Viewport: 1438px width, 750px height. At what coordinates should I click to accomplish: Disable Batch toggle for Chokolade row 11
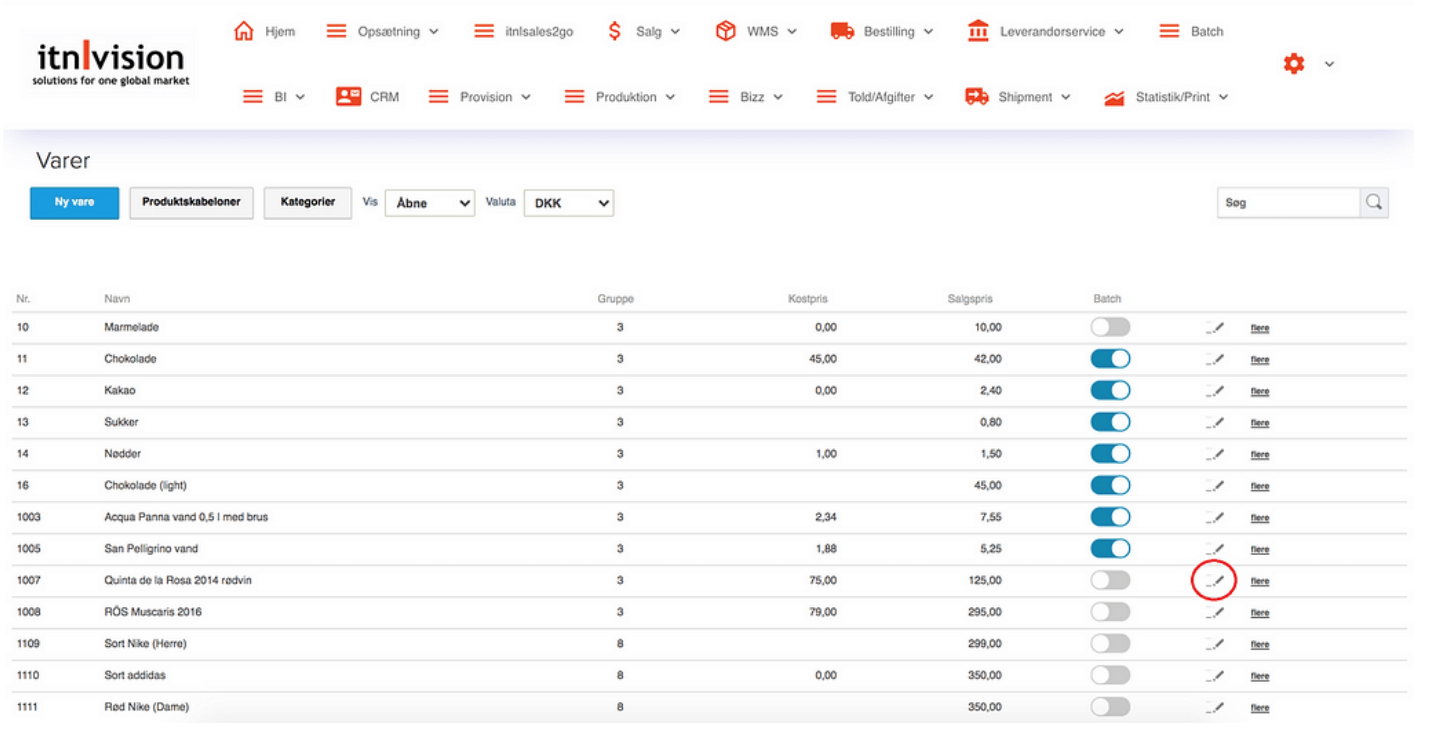[x=1110, y=359]
